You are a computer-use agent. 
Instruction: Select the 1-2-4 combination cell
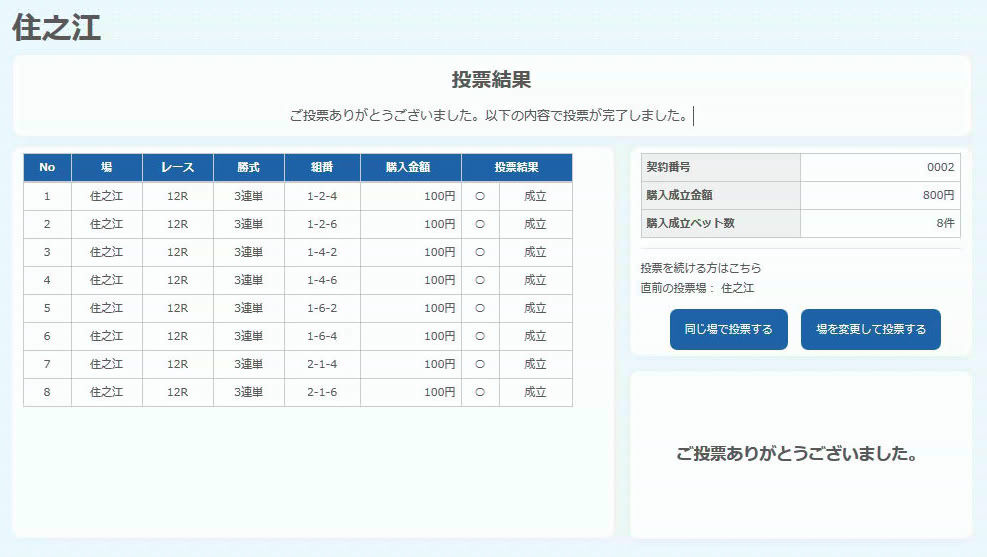pos(322,196)
